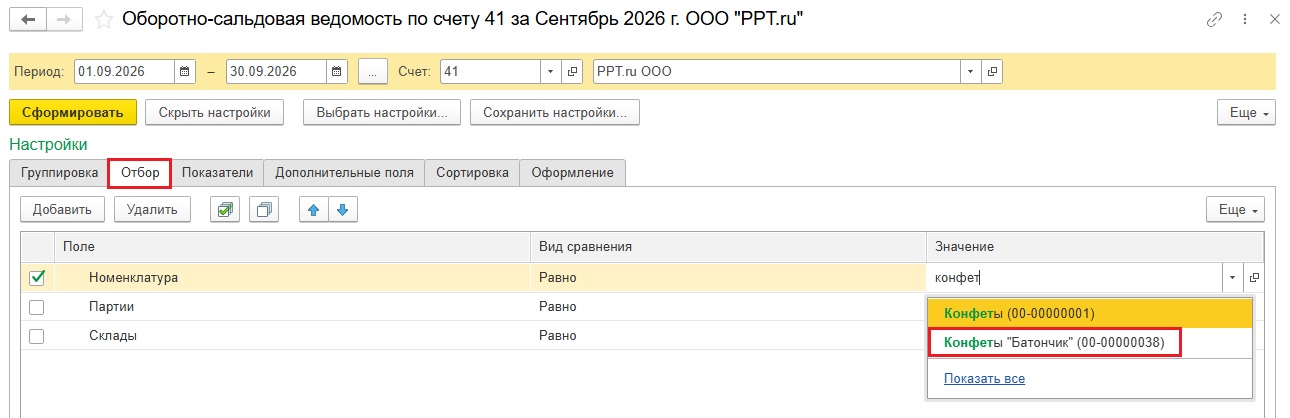Viewport: 1290px width, 418px height.
Task: Enable the Склады filter checkbox
Action: click(37, 336)
